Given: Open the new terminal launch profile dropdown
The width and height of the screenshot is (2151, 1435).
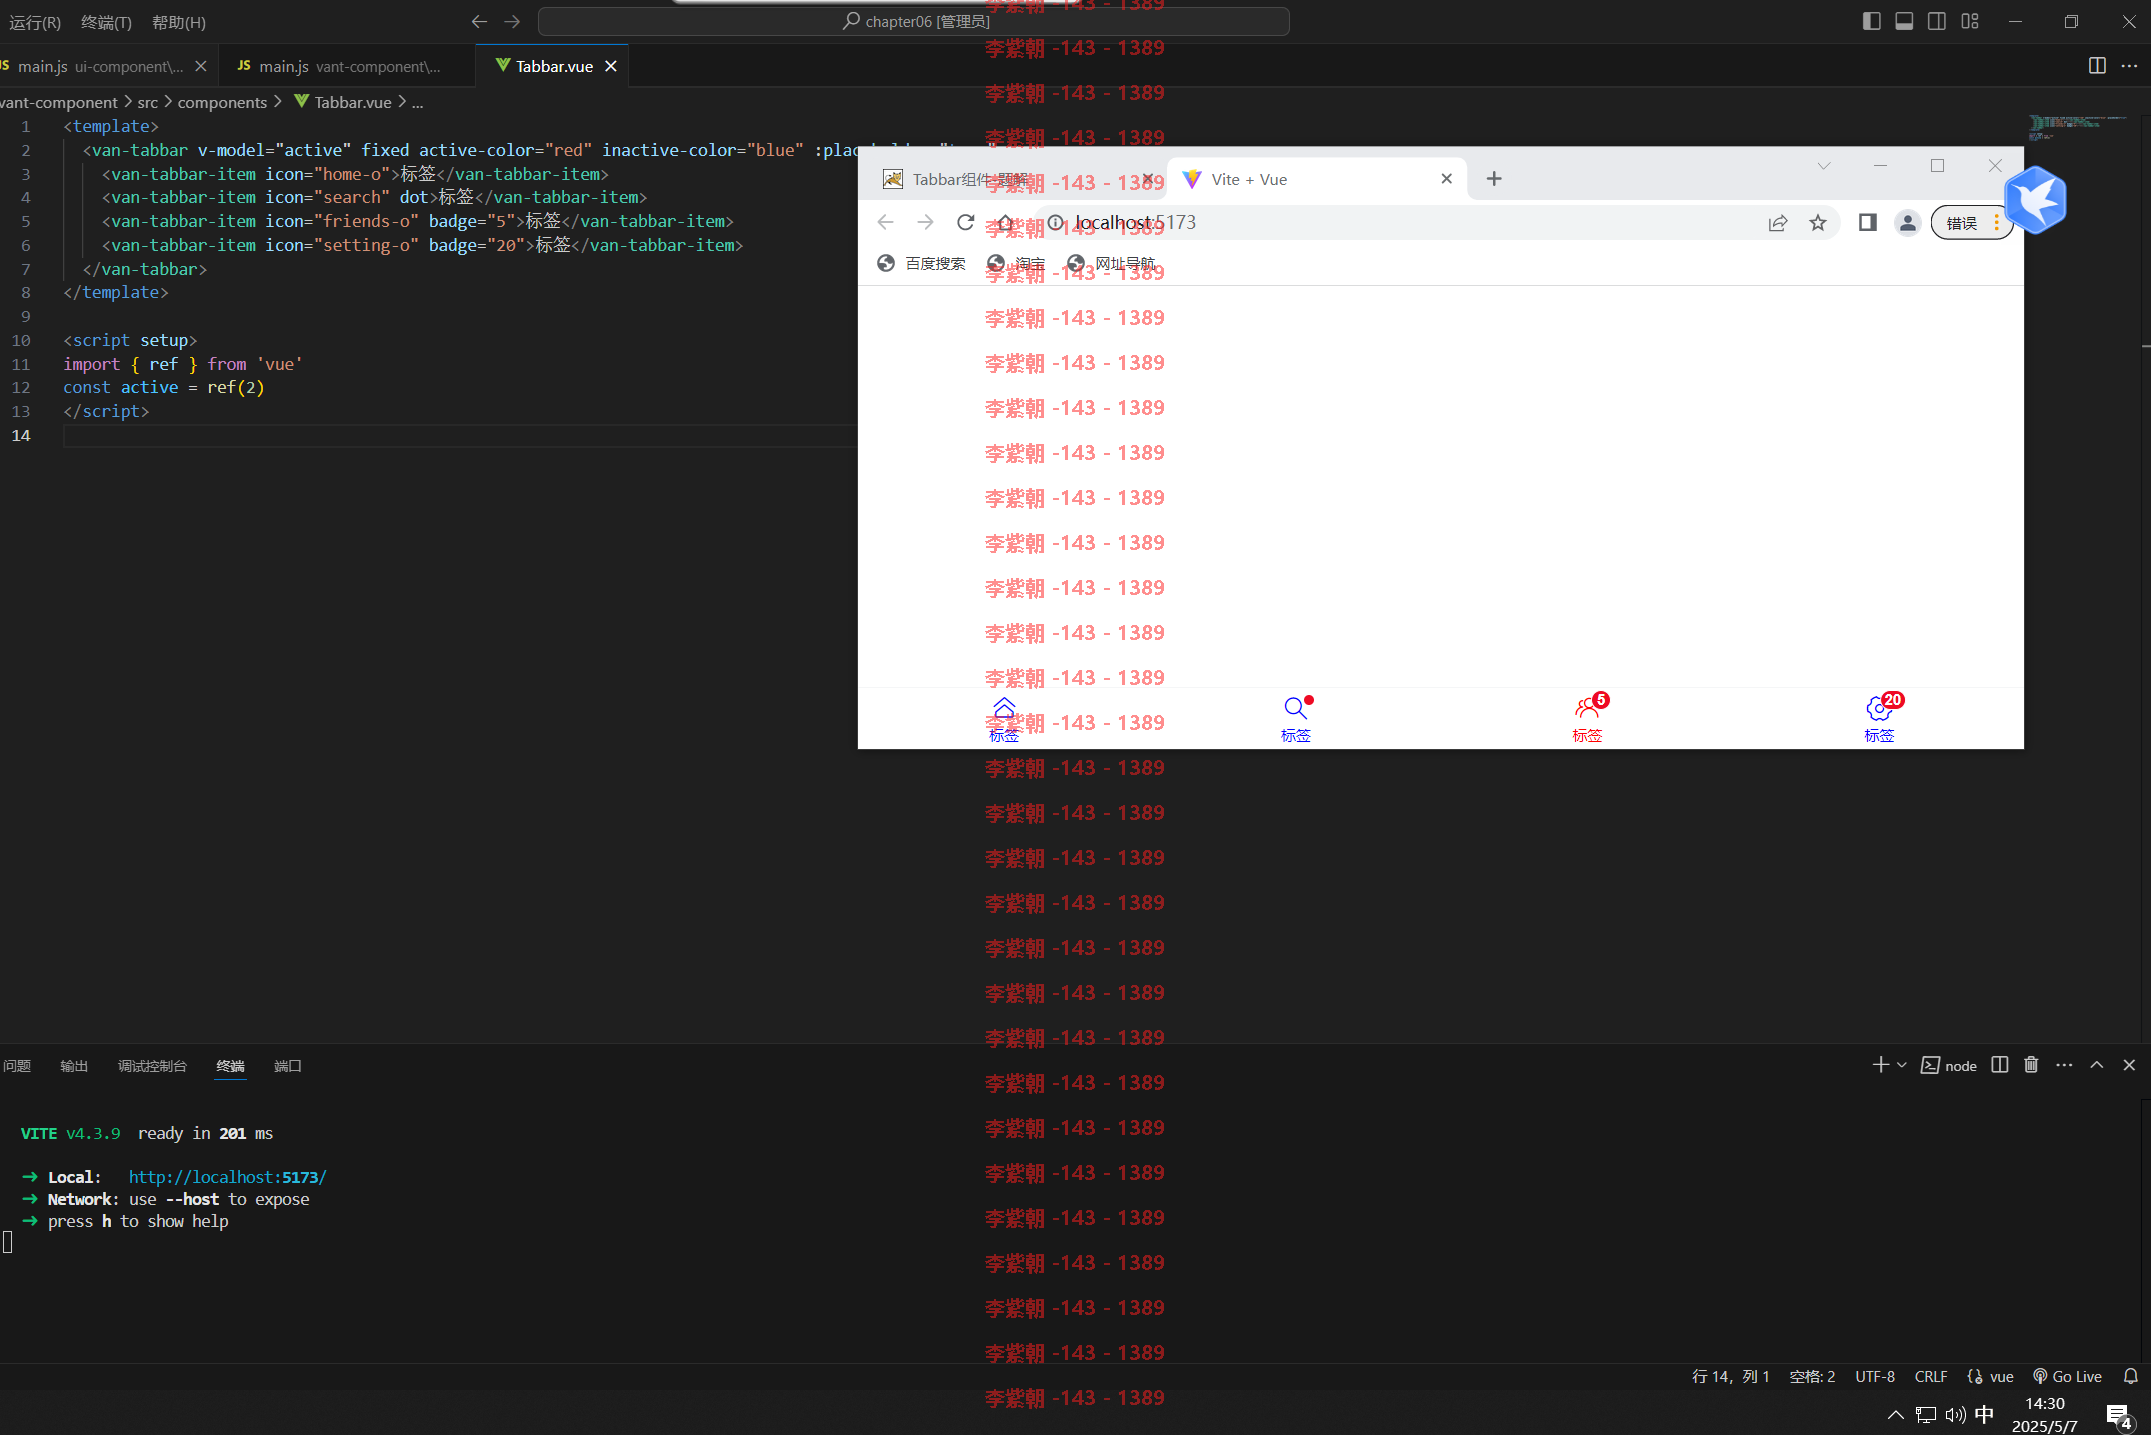Looking at the screenshot, I should pyautogui.click(x=1901, y=1065).
